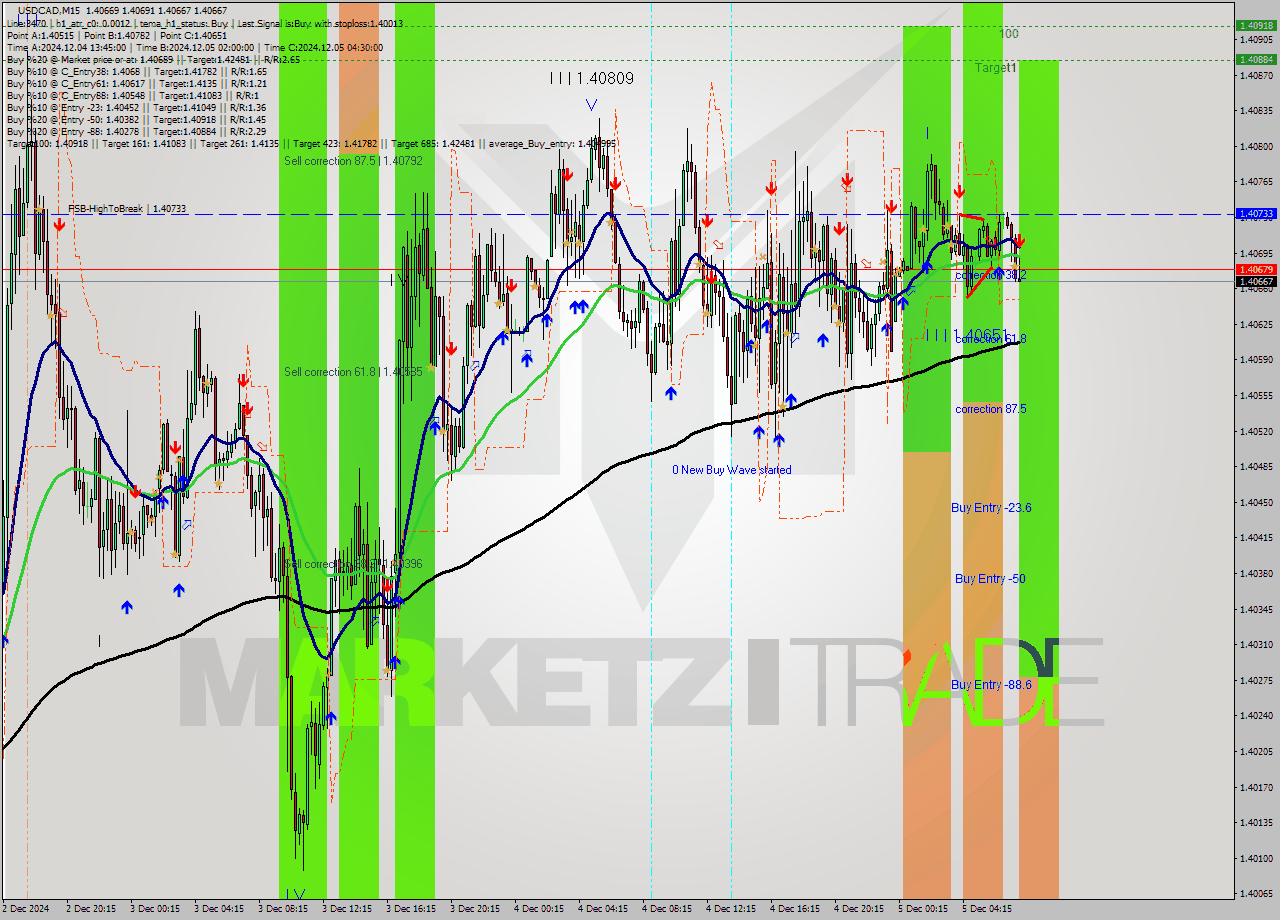Click the red 1.40679 price tag

click(x=1255, y=270)
